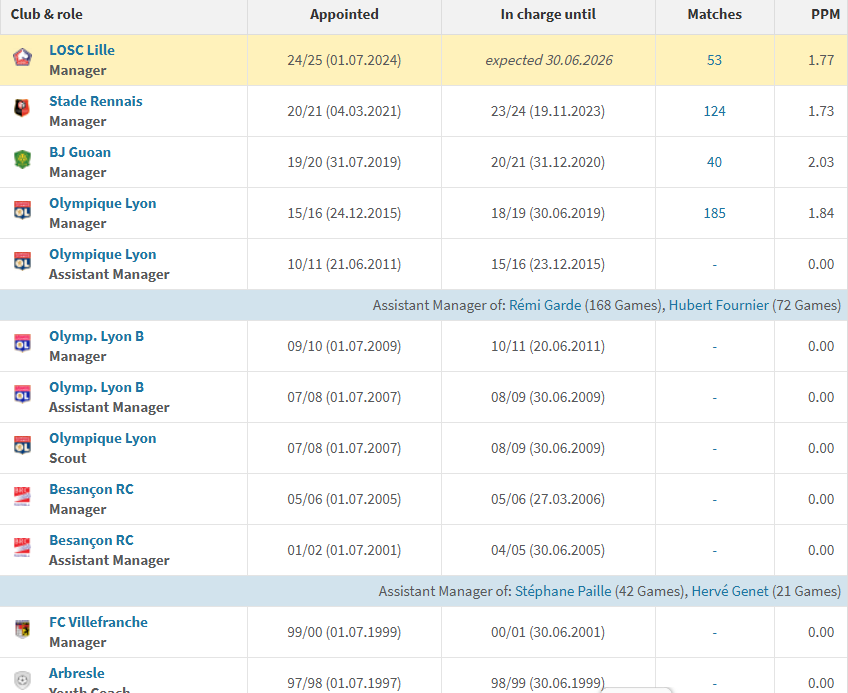The height and width of the screenshot is (693, 848).
Task: Click the Arbresle club crest
Action: [22, 680]
